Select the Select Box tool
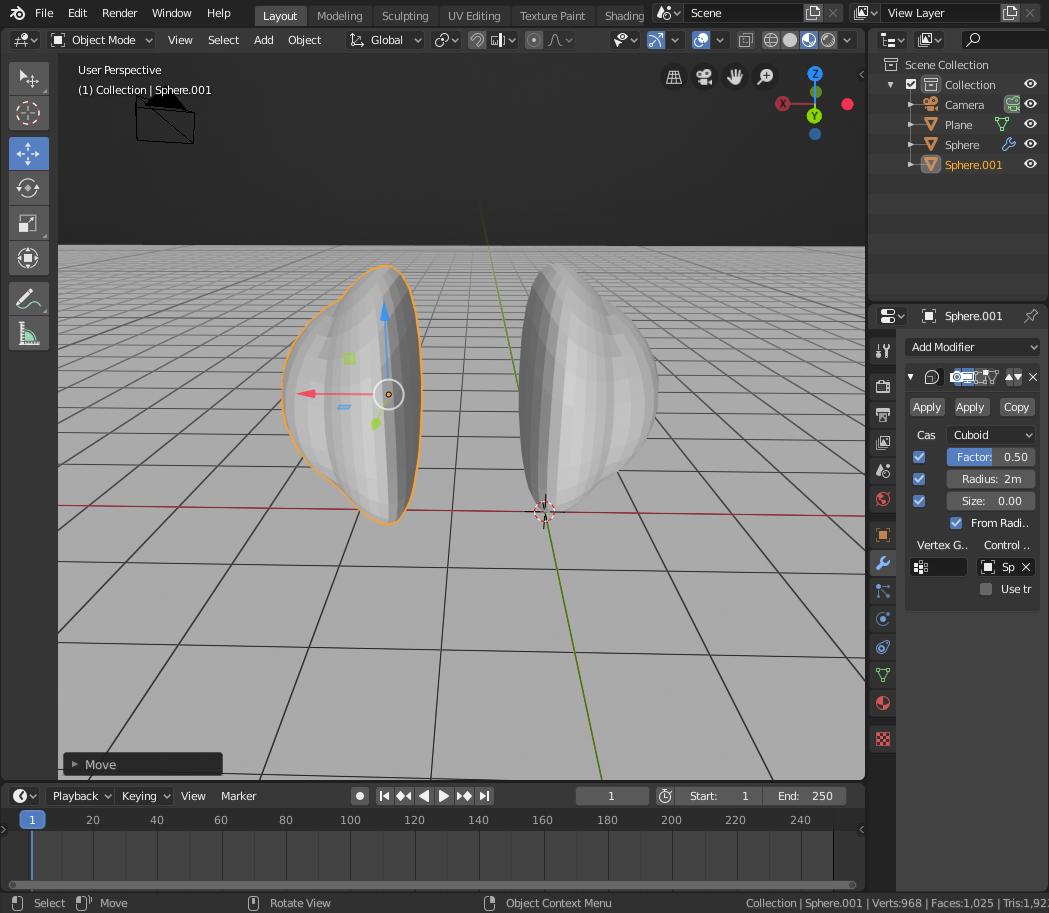Screen dimensions: 1049x913 29,78
